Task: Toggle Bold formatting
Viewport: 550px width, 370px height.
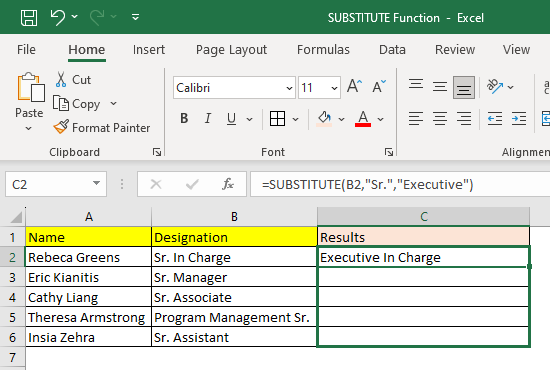Action: (184, 119)
